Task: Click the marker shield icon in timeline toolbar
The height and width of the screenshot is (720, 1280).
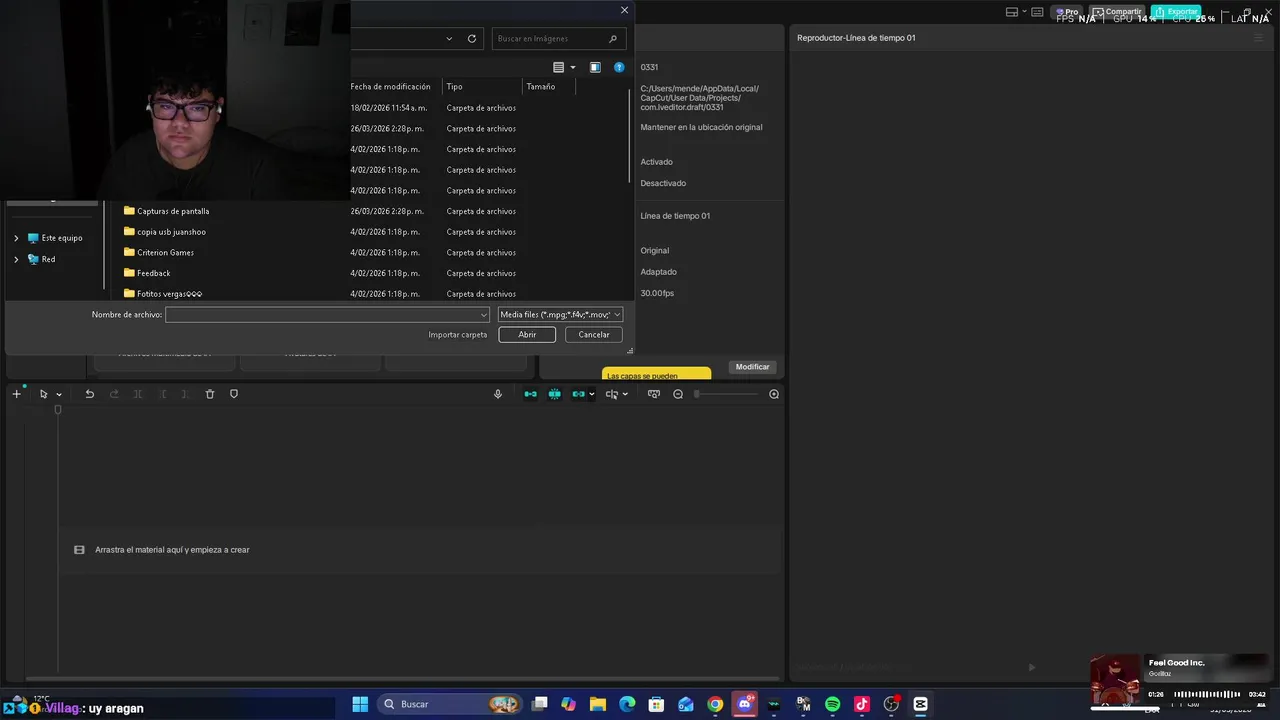Action: point(234,394)
